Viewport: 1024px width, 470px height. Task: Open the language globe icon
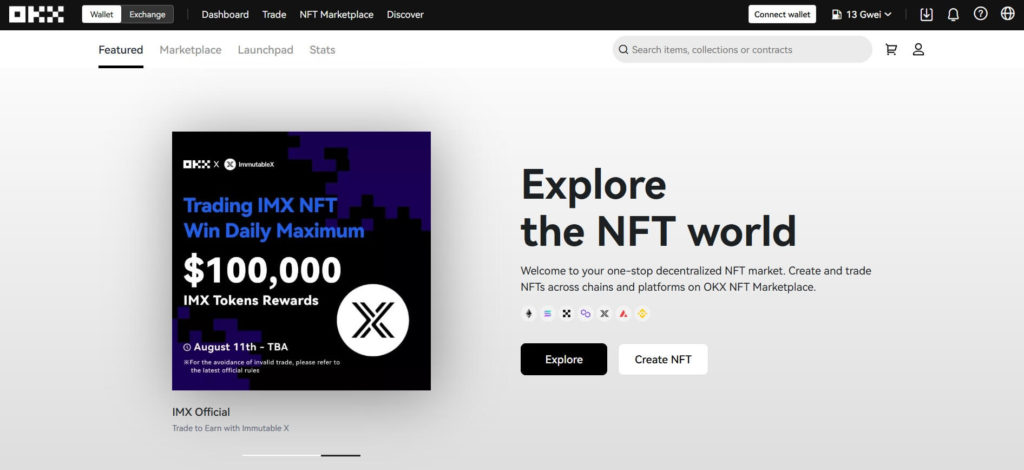click(1008, 14)
